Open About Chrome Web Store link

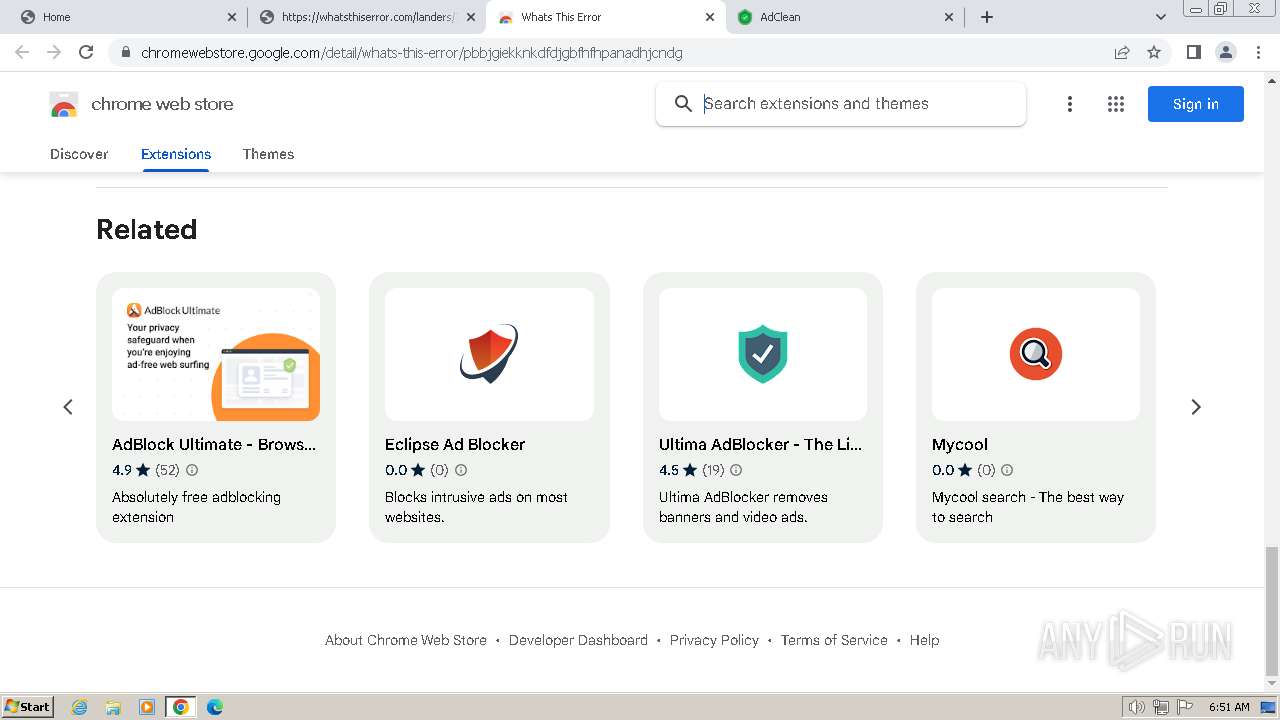406,640
